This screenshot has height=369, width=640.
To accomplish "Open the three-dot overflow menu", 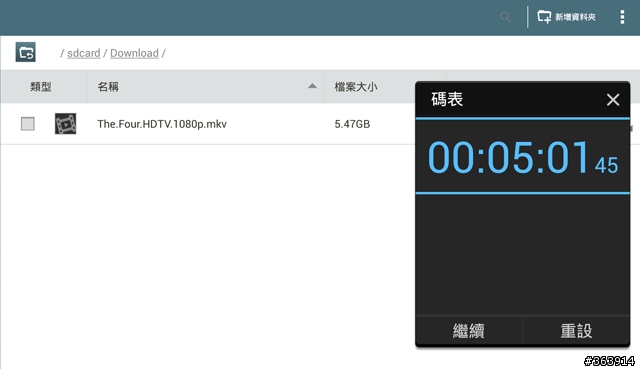I will [622, 17].
